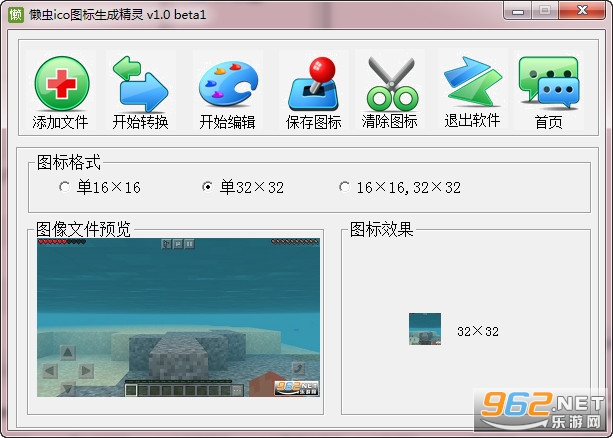Click the 32×32 size label text
Viewport: 613px width, 438px height.
(478, 332)
